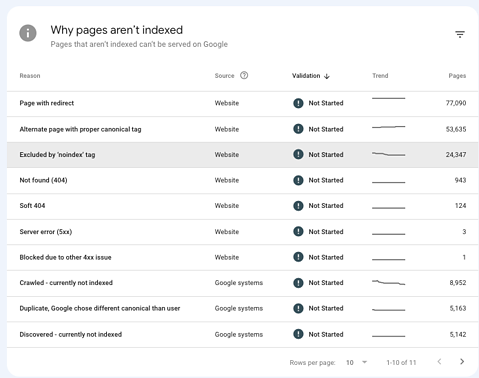Click the Validation sort arrow
This screenshot has width=479, height=378.
click(327, 76)
